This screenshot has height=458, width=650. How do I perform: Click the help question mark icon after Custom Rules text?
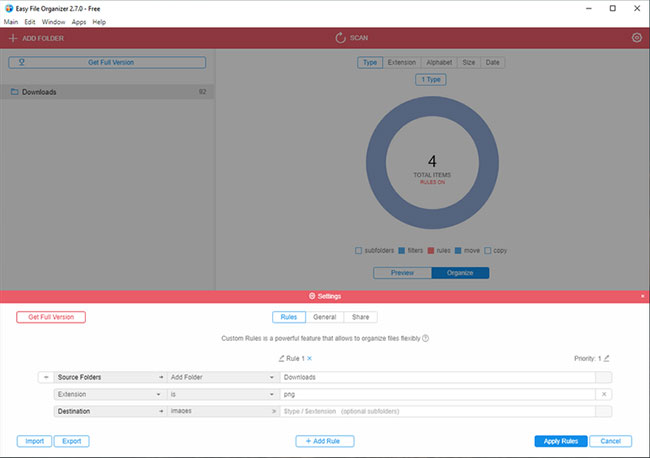click(425, 338)
